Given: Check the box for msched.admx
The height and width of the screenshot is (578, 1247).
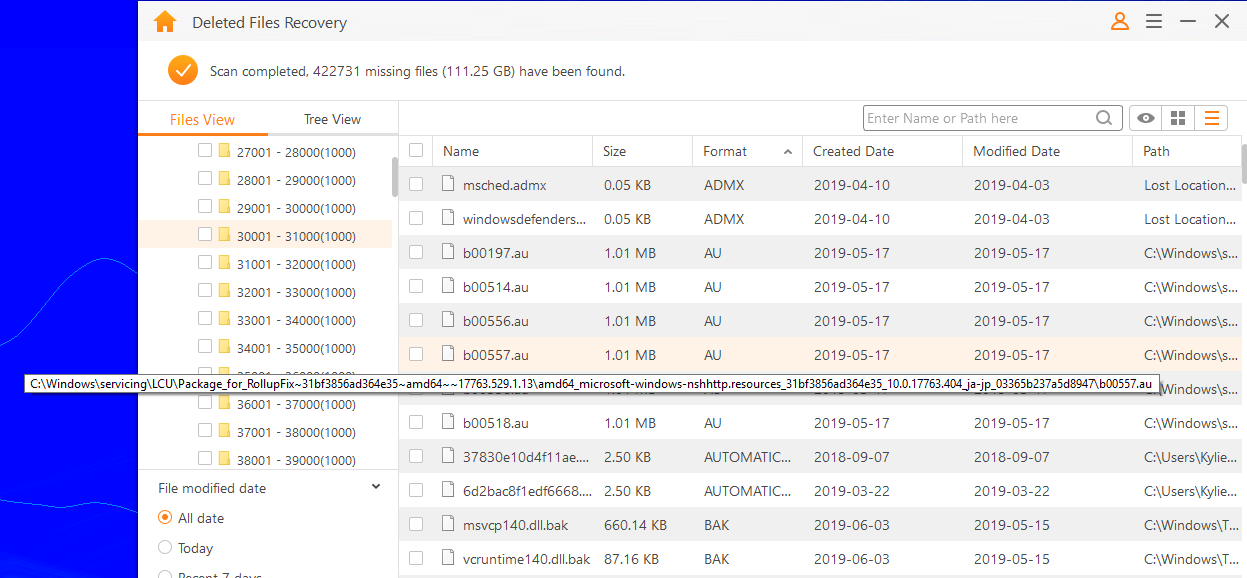Looking at the screenshot, I should [416, 185].
